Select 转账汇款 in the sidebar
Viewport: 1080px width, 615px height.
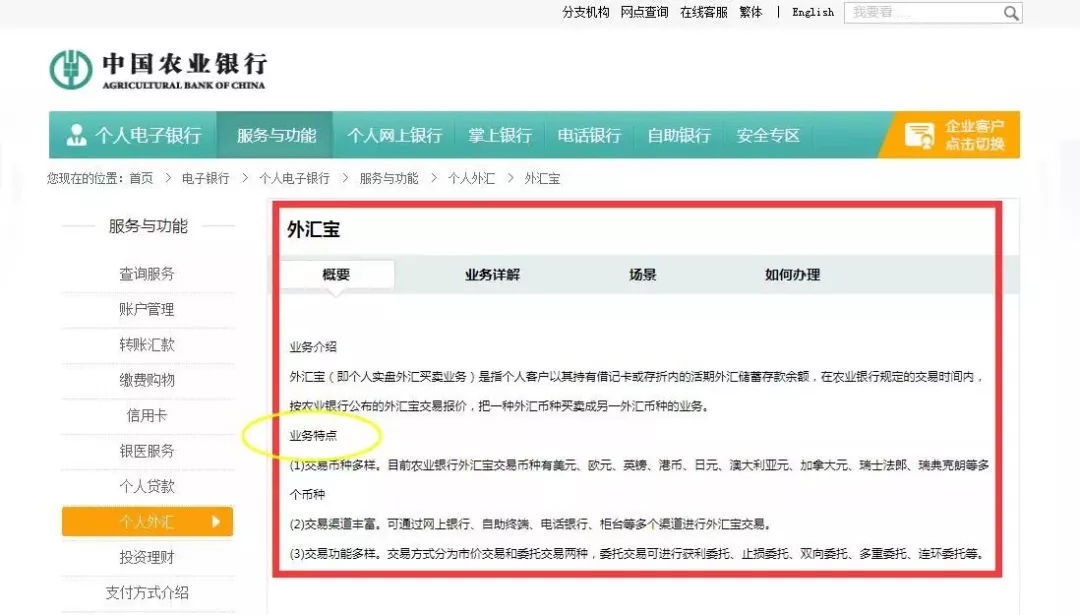pyautogui.click(x=147, y=345)
